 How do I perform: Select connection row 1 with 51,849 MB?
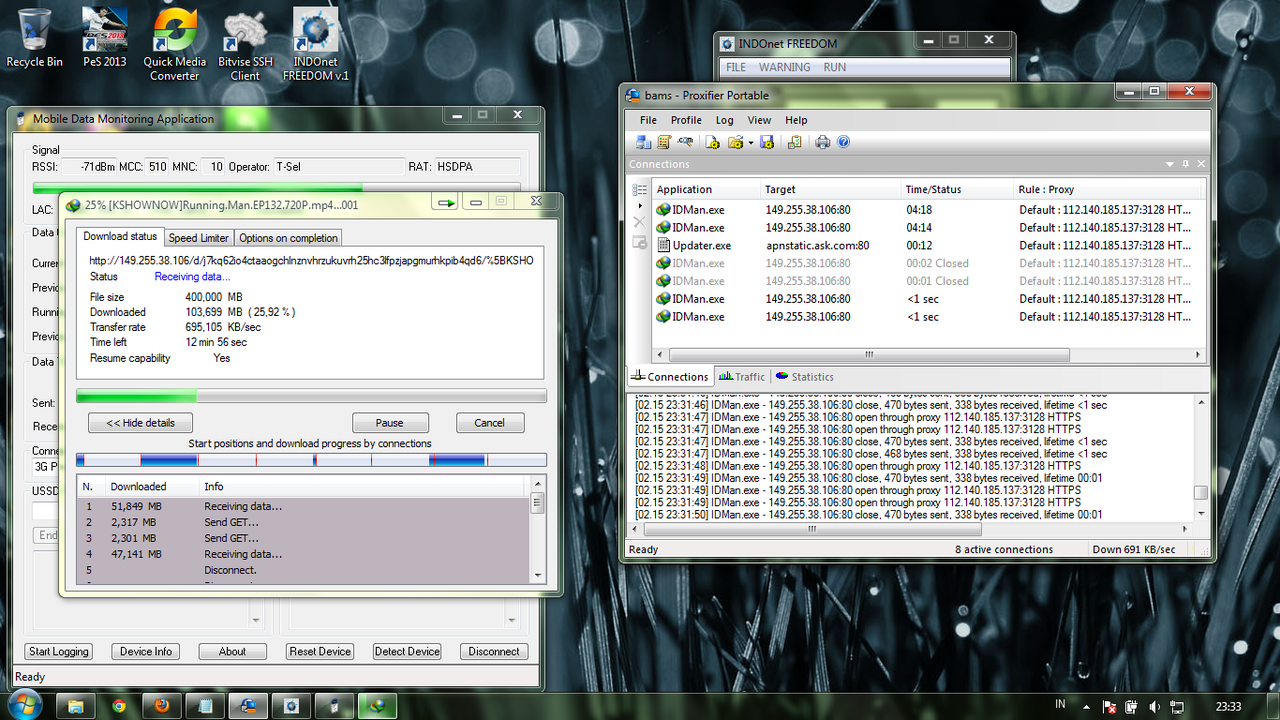(x=303, y=506)
